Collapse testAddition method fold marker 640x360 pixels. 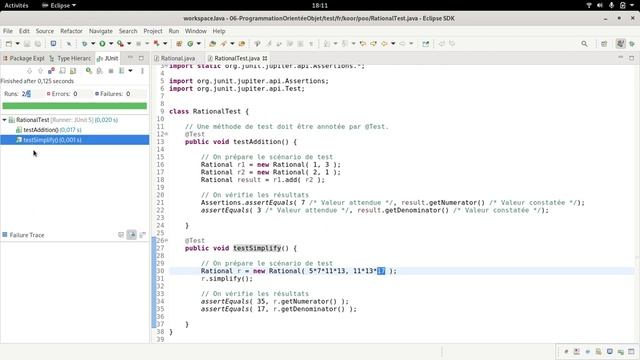166,134
